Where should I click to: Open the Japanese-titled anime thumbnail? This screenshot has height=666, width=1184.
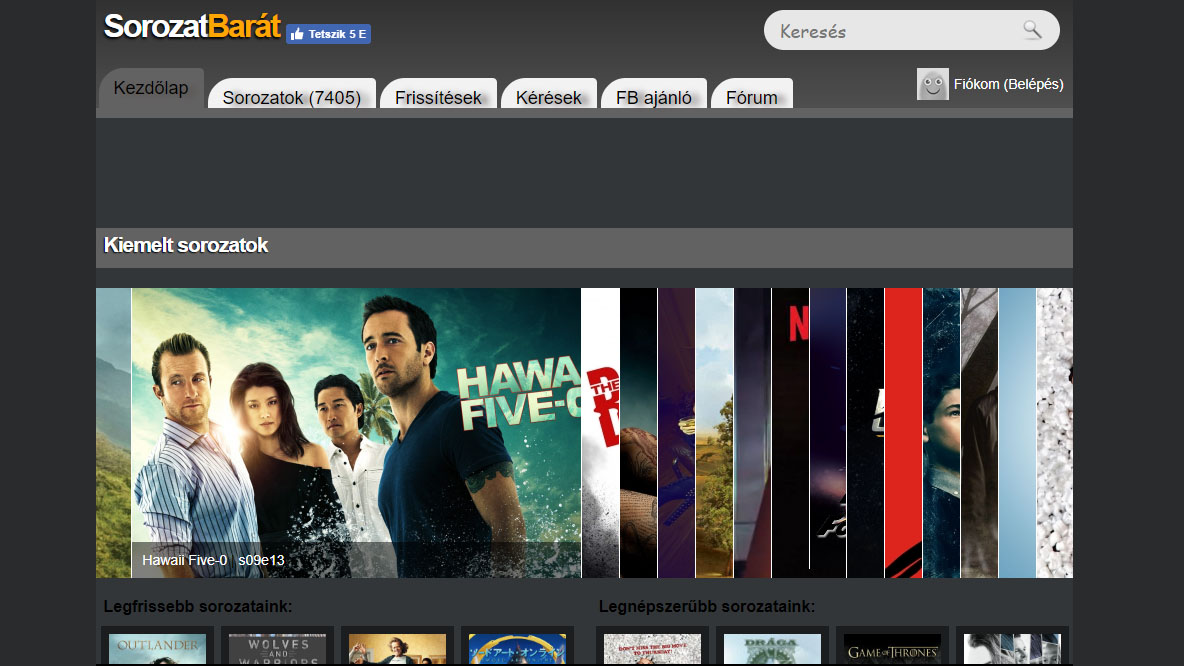[x=517, y=649]
